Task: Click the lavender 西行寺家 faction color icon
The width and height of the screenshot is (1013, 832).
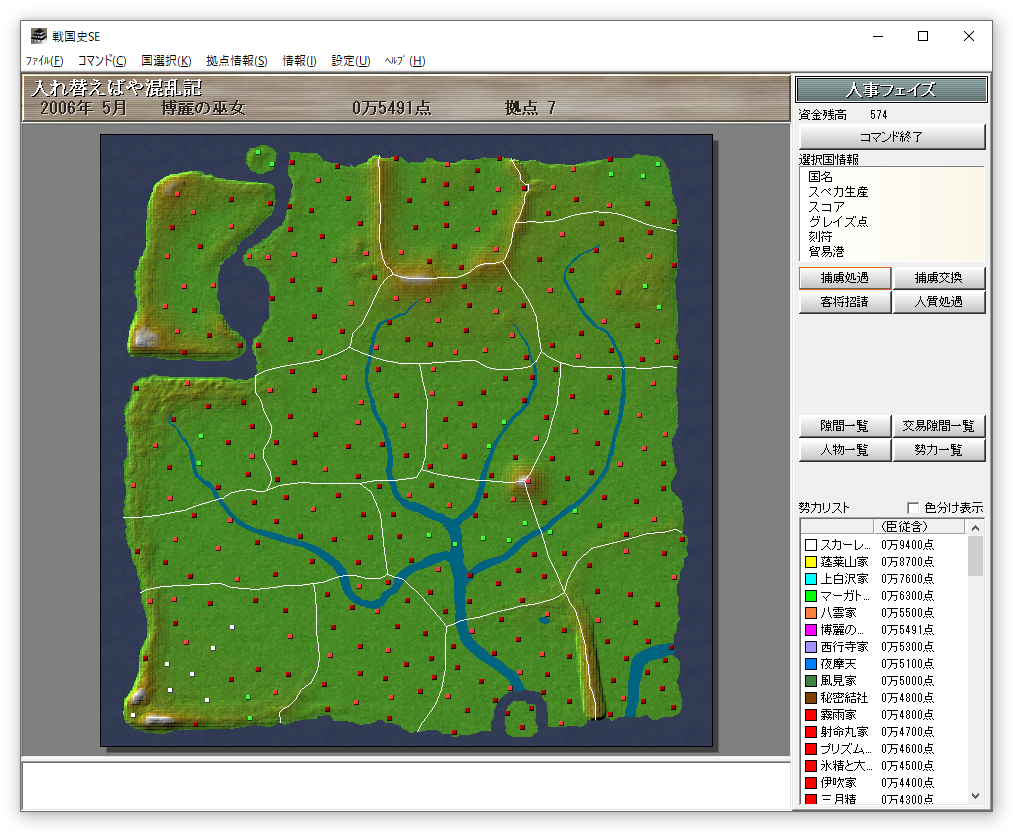Action: (x=811, y=647)
